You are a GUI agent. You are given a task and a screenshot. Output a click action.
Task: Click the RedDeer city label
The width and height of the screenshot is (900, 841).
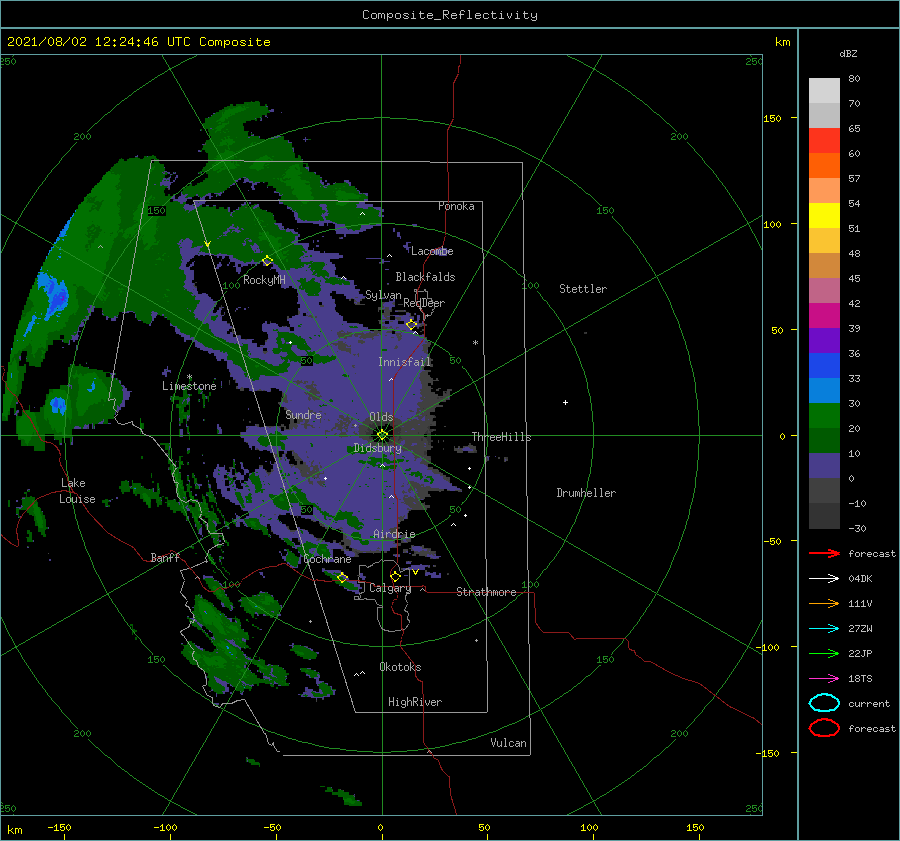[x=424, y=303]
